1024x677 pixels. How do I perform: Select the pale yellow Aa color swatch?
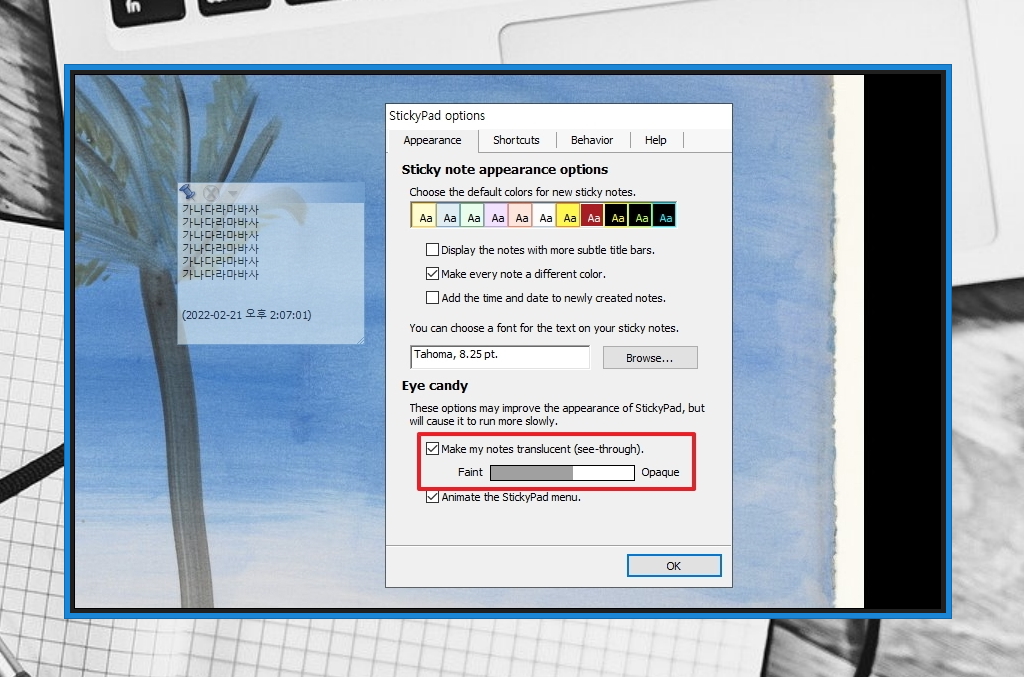click(x=424, y=215)
